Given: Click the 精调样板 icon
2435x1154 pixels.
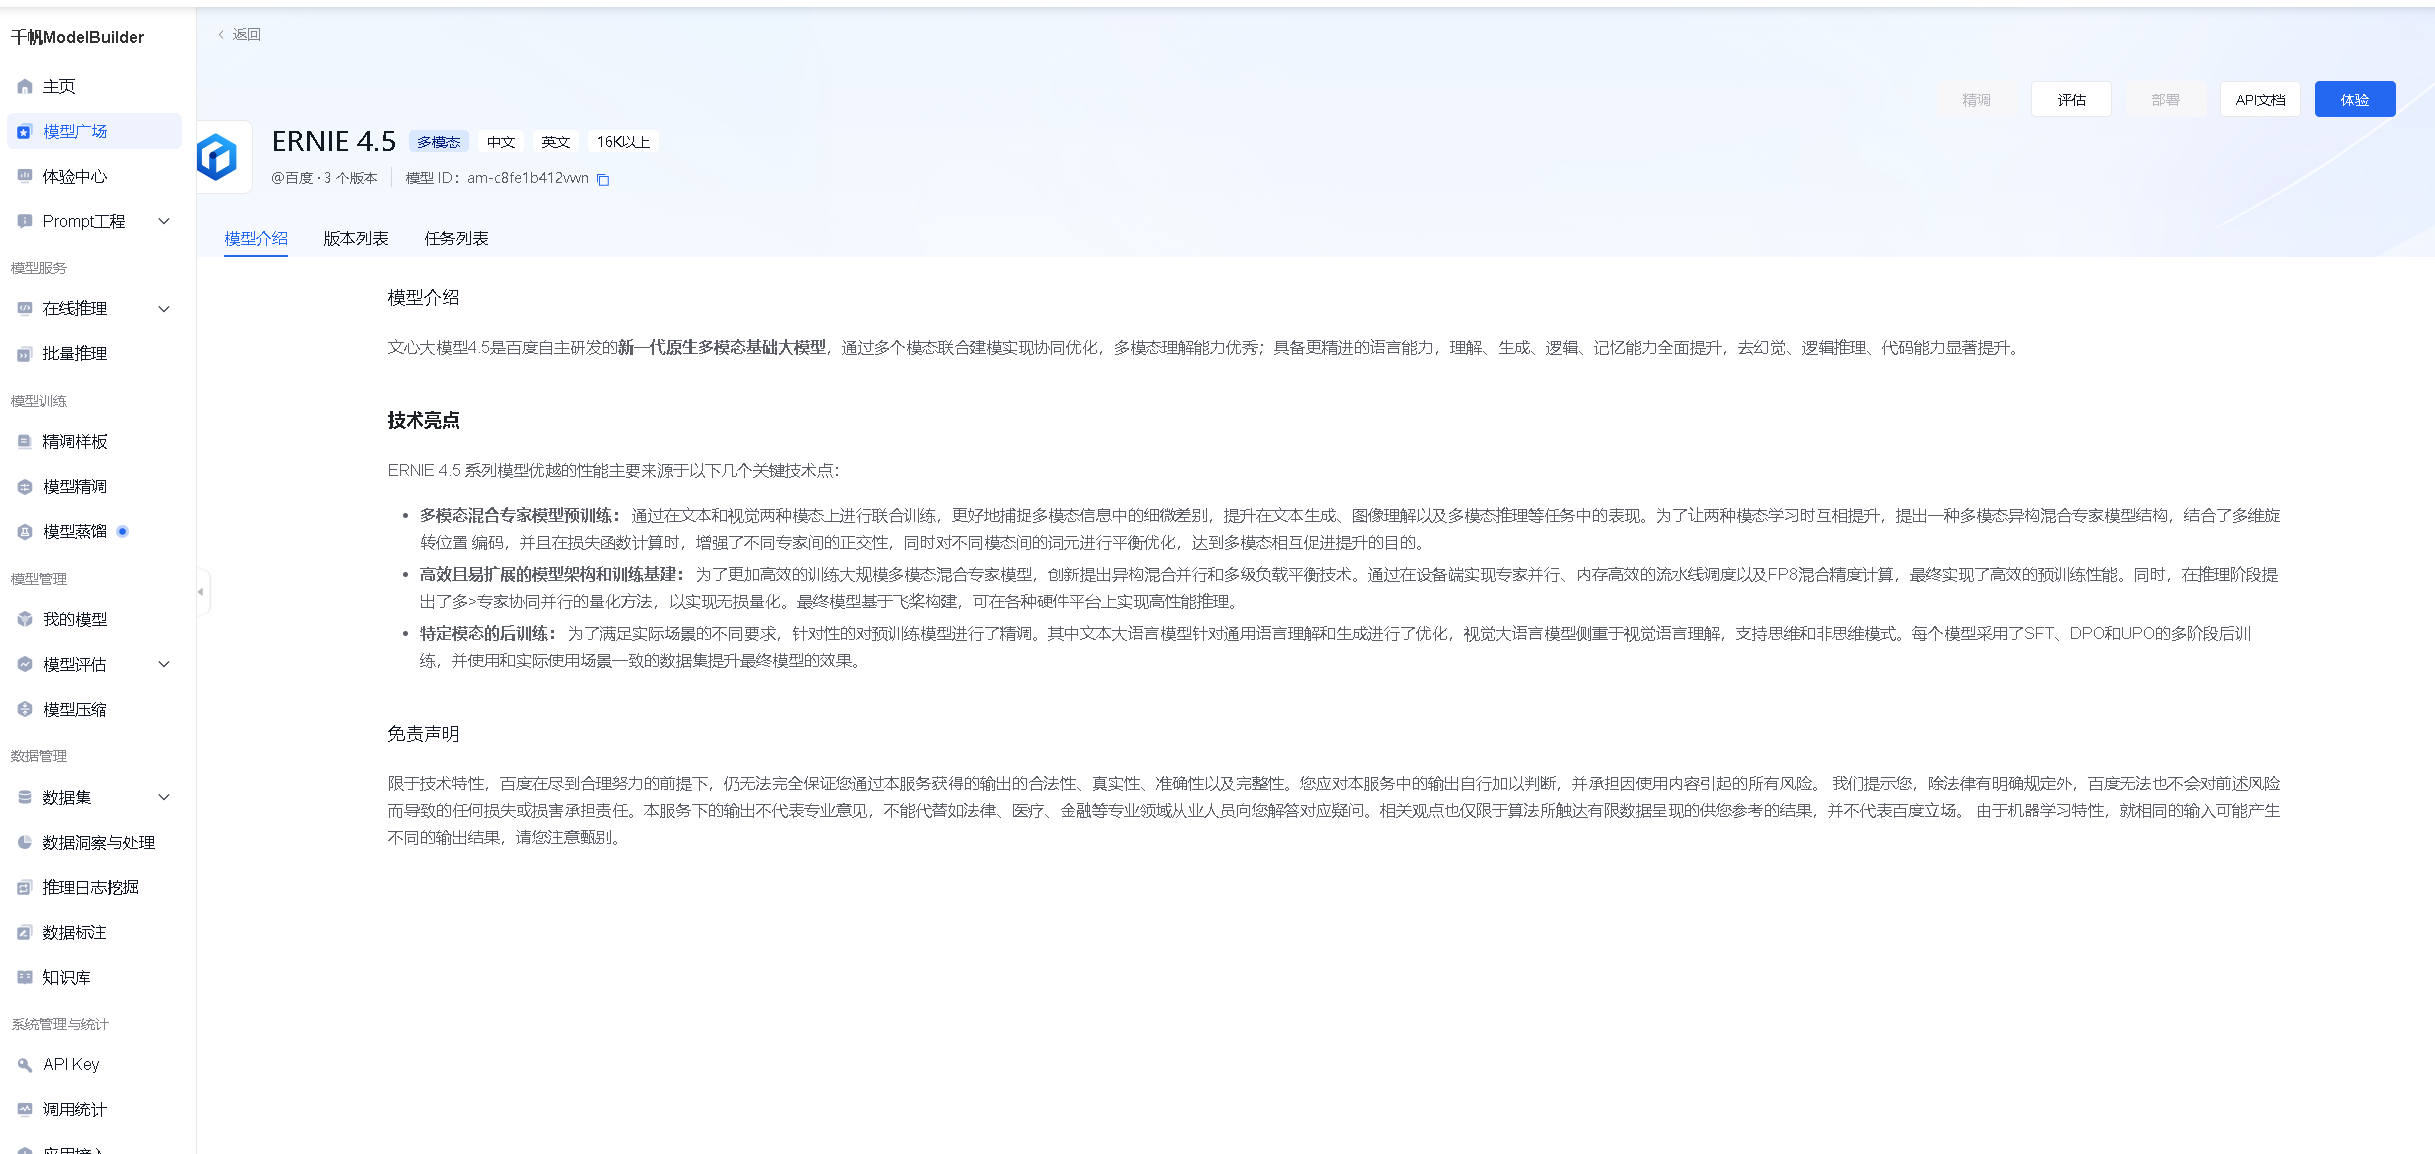Looking at the screenshot, I should tap(25, 442).
